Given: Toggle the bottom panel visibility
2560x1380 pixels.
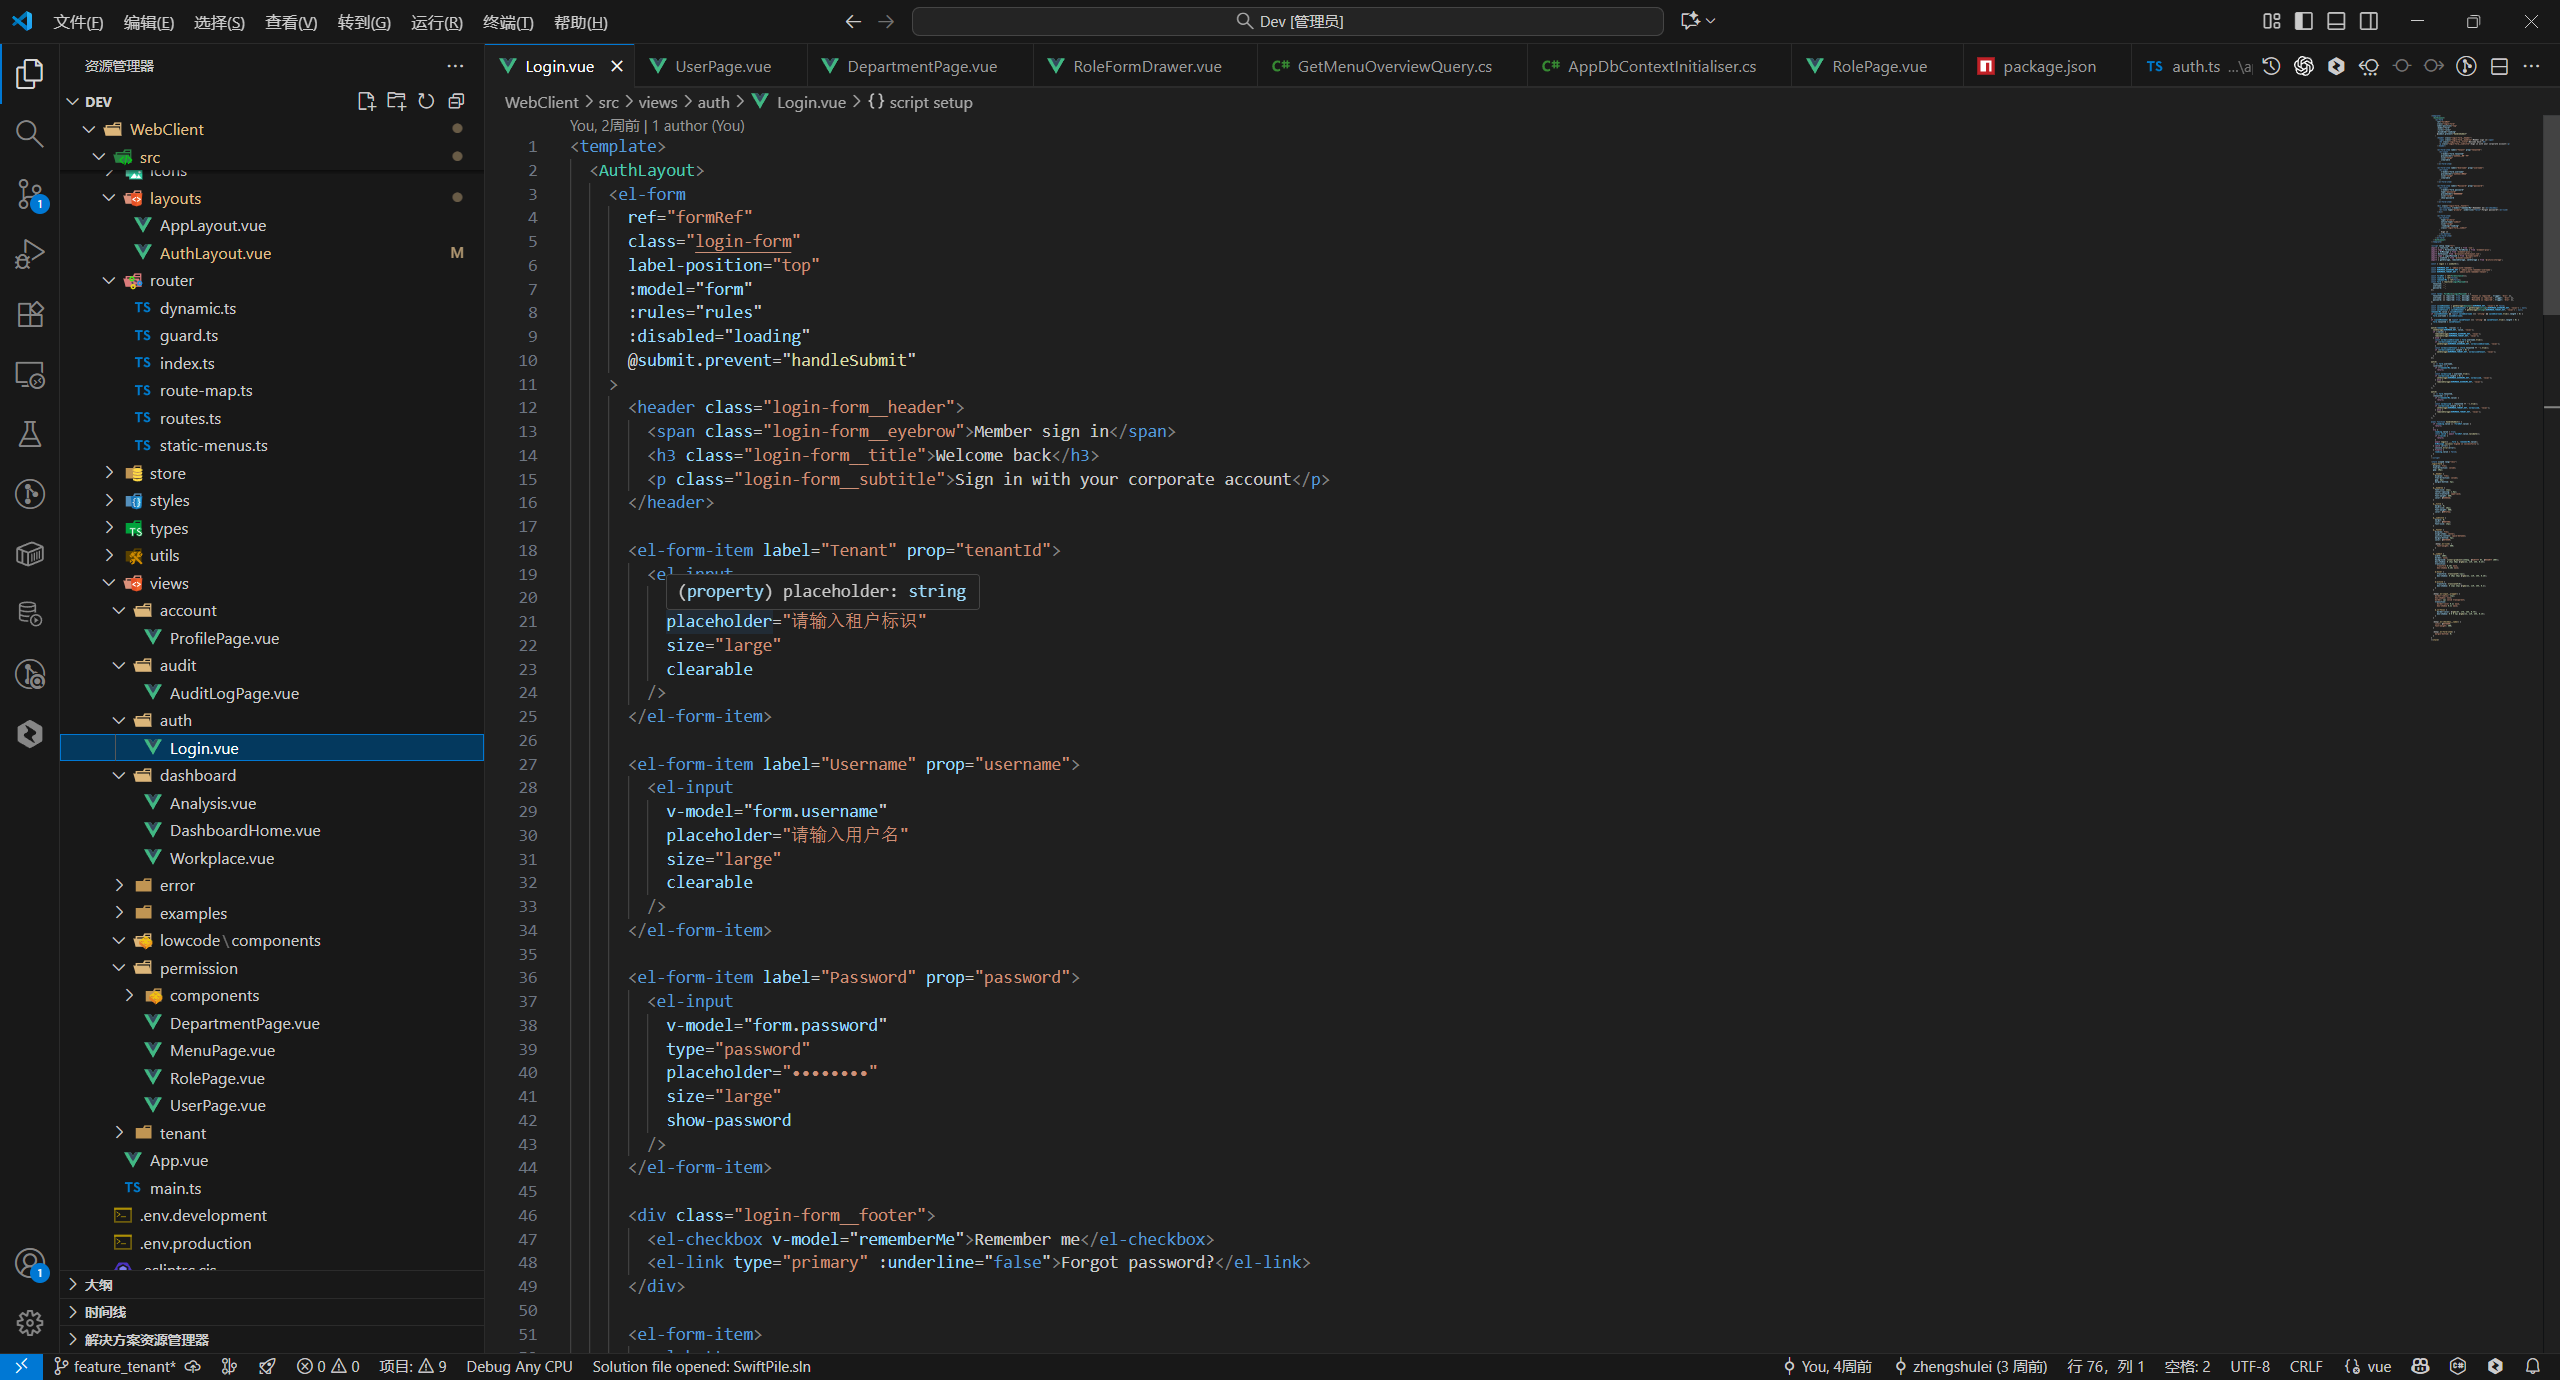Looking at the screenshot, I should pos(2336,21).
